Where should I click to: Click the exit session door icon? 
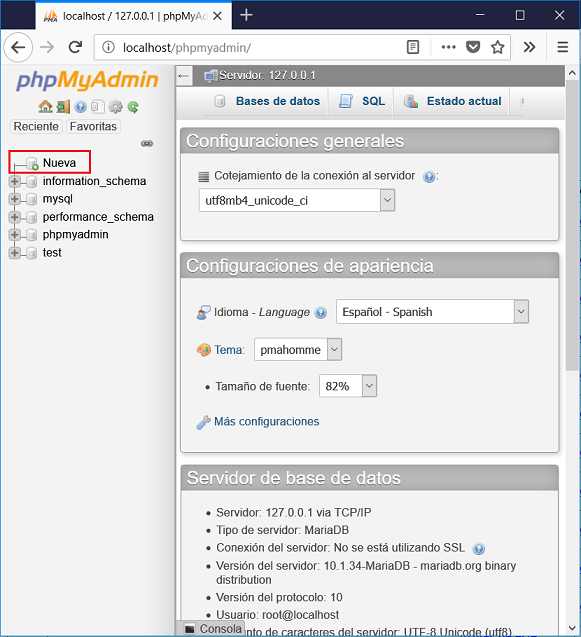click(63, 107)
